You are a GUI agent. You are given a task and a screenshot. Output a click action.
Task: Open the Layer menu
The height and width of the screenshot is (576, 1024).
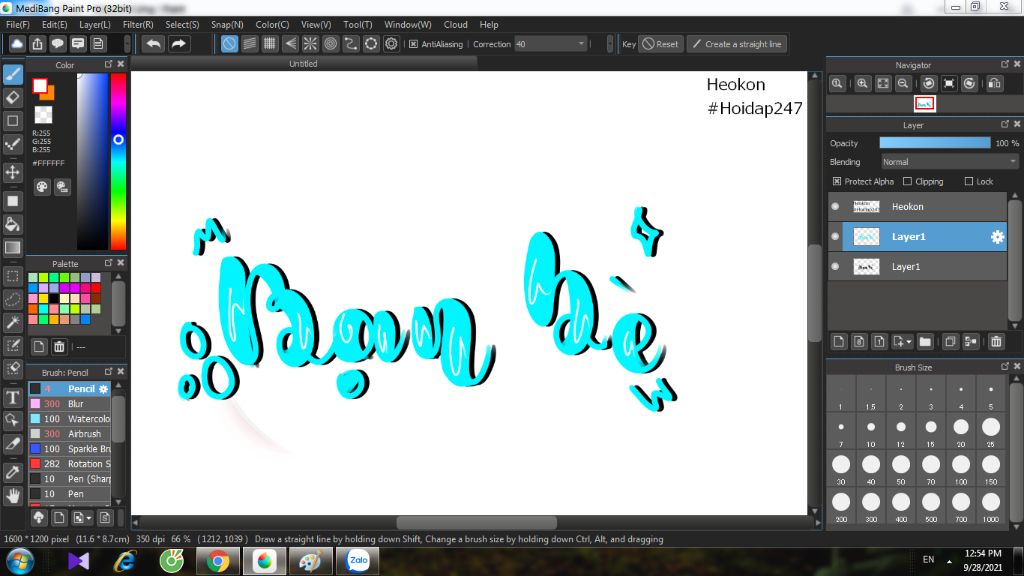tap(95, 24)
